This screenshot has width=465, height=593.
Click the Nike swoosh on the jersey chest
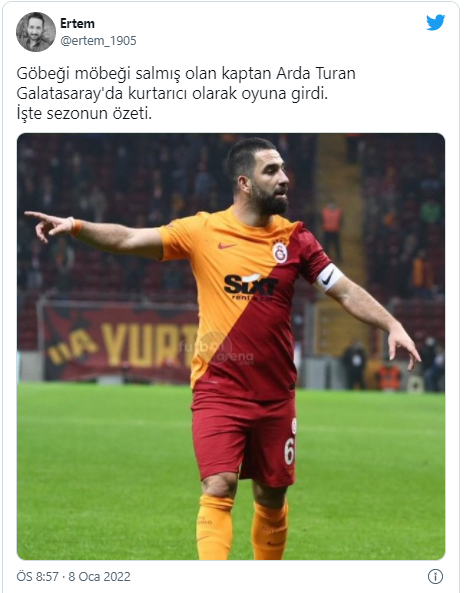tap(227, 246)
